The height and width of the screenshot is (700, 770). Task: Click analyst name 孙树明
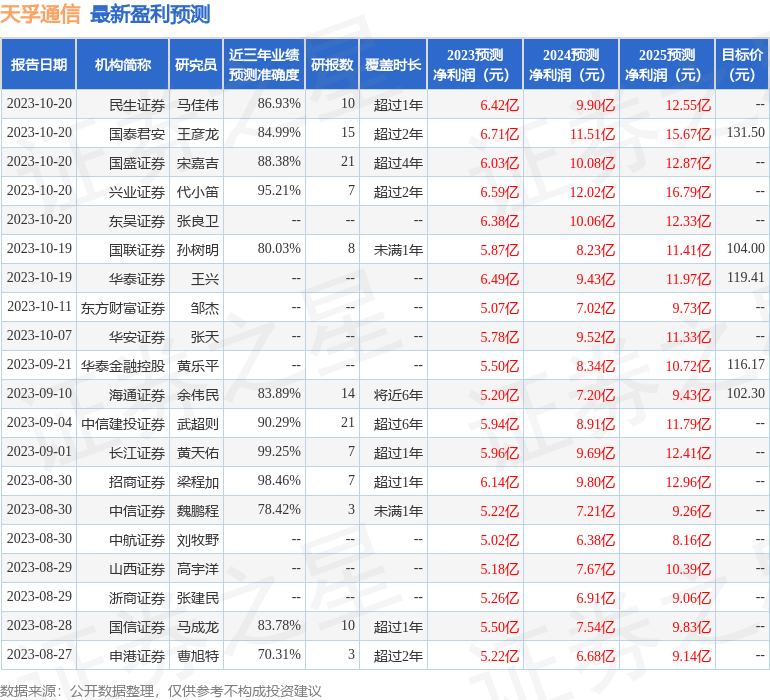click(197, 250)
